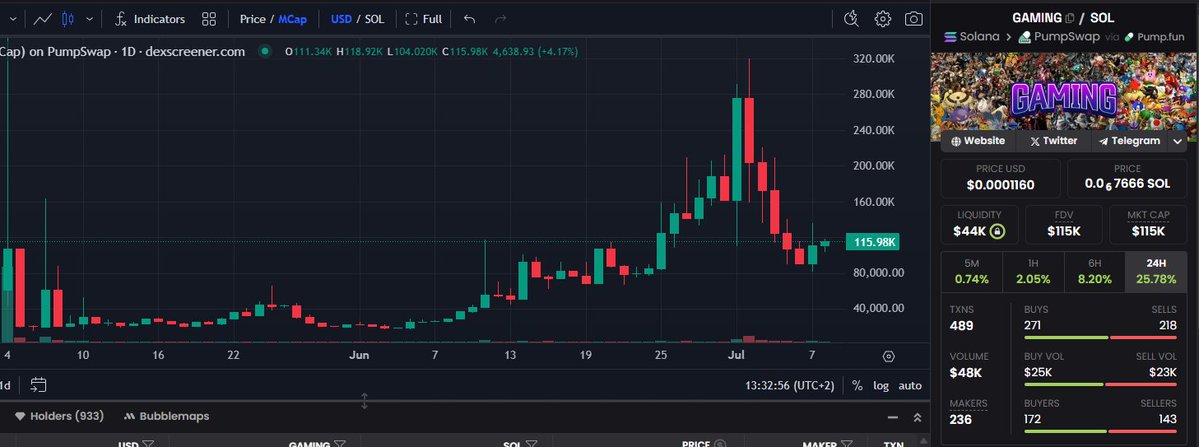Open chart settings gear icon
The height and width of the screenshot is (447, 1199).
(882, 19)
